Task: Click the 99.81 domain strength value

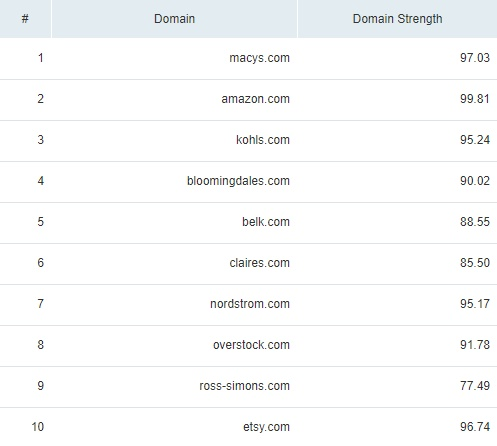Action: (x=475, y=99)
